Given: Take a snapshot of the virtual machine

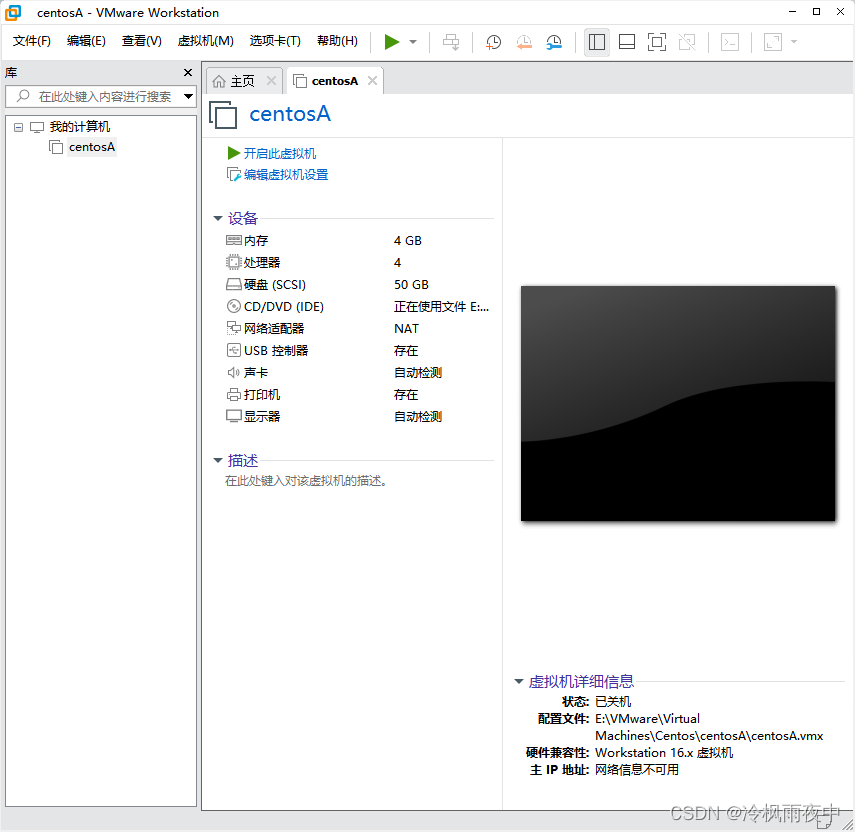Looking at the screenshot, I should (493, 42).
